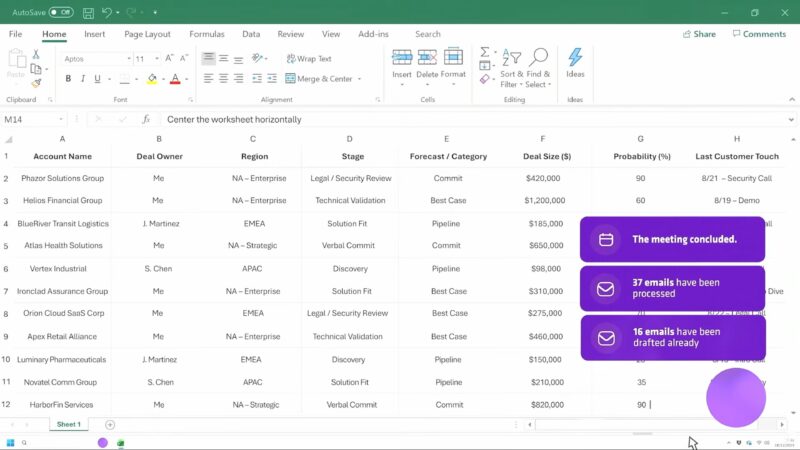
Task: Toggle Bold formatting
Action: coord(68,79)
